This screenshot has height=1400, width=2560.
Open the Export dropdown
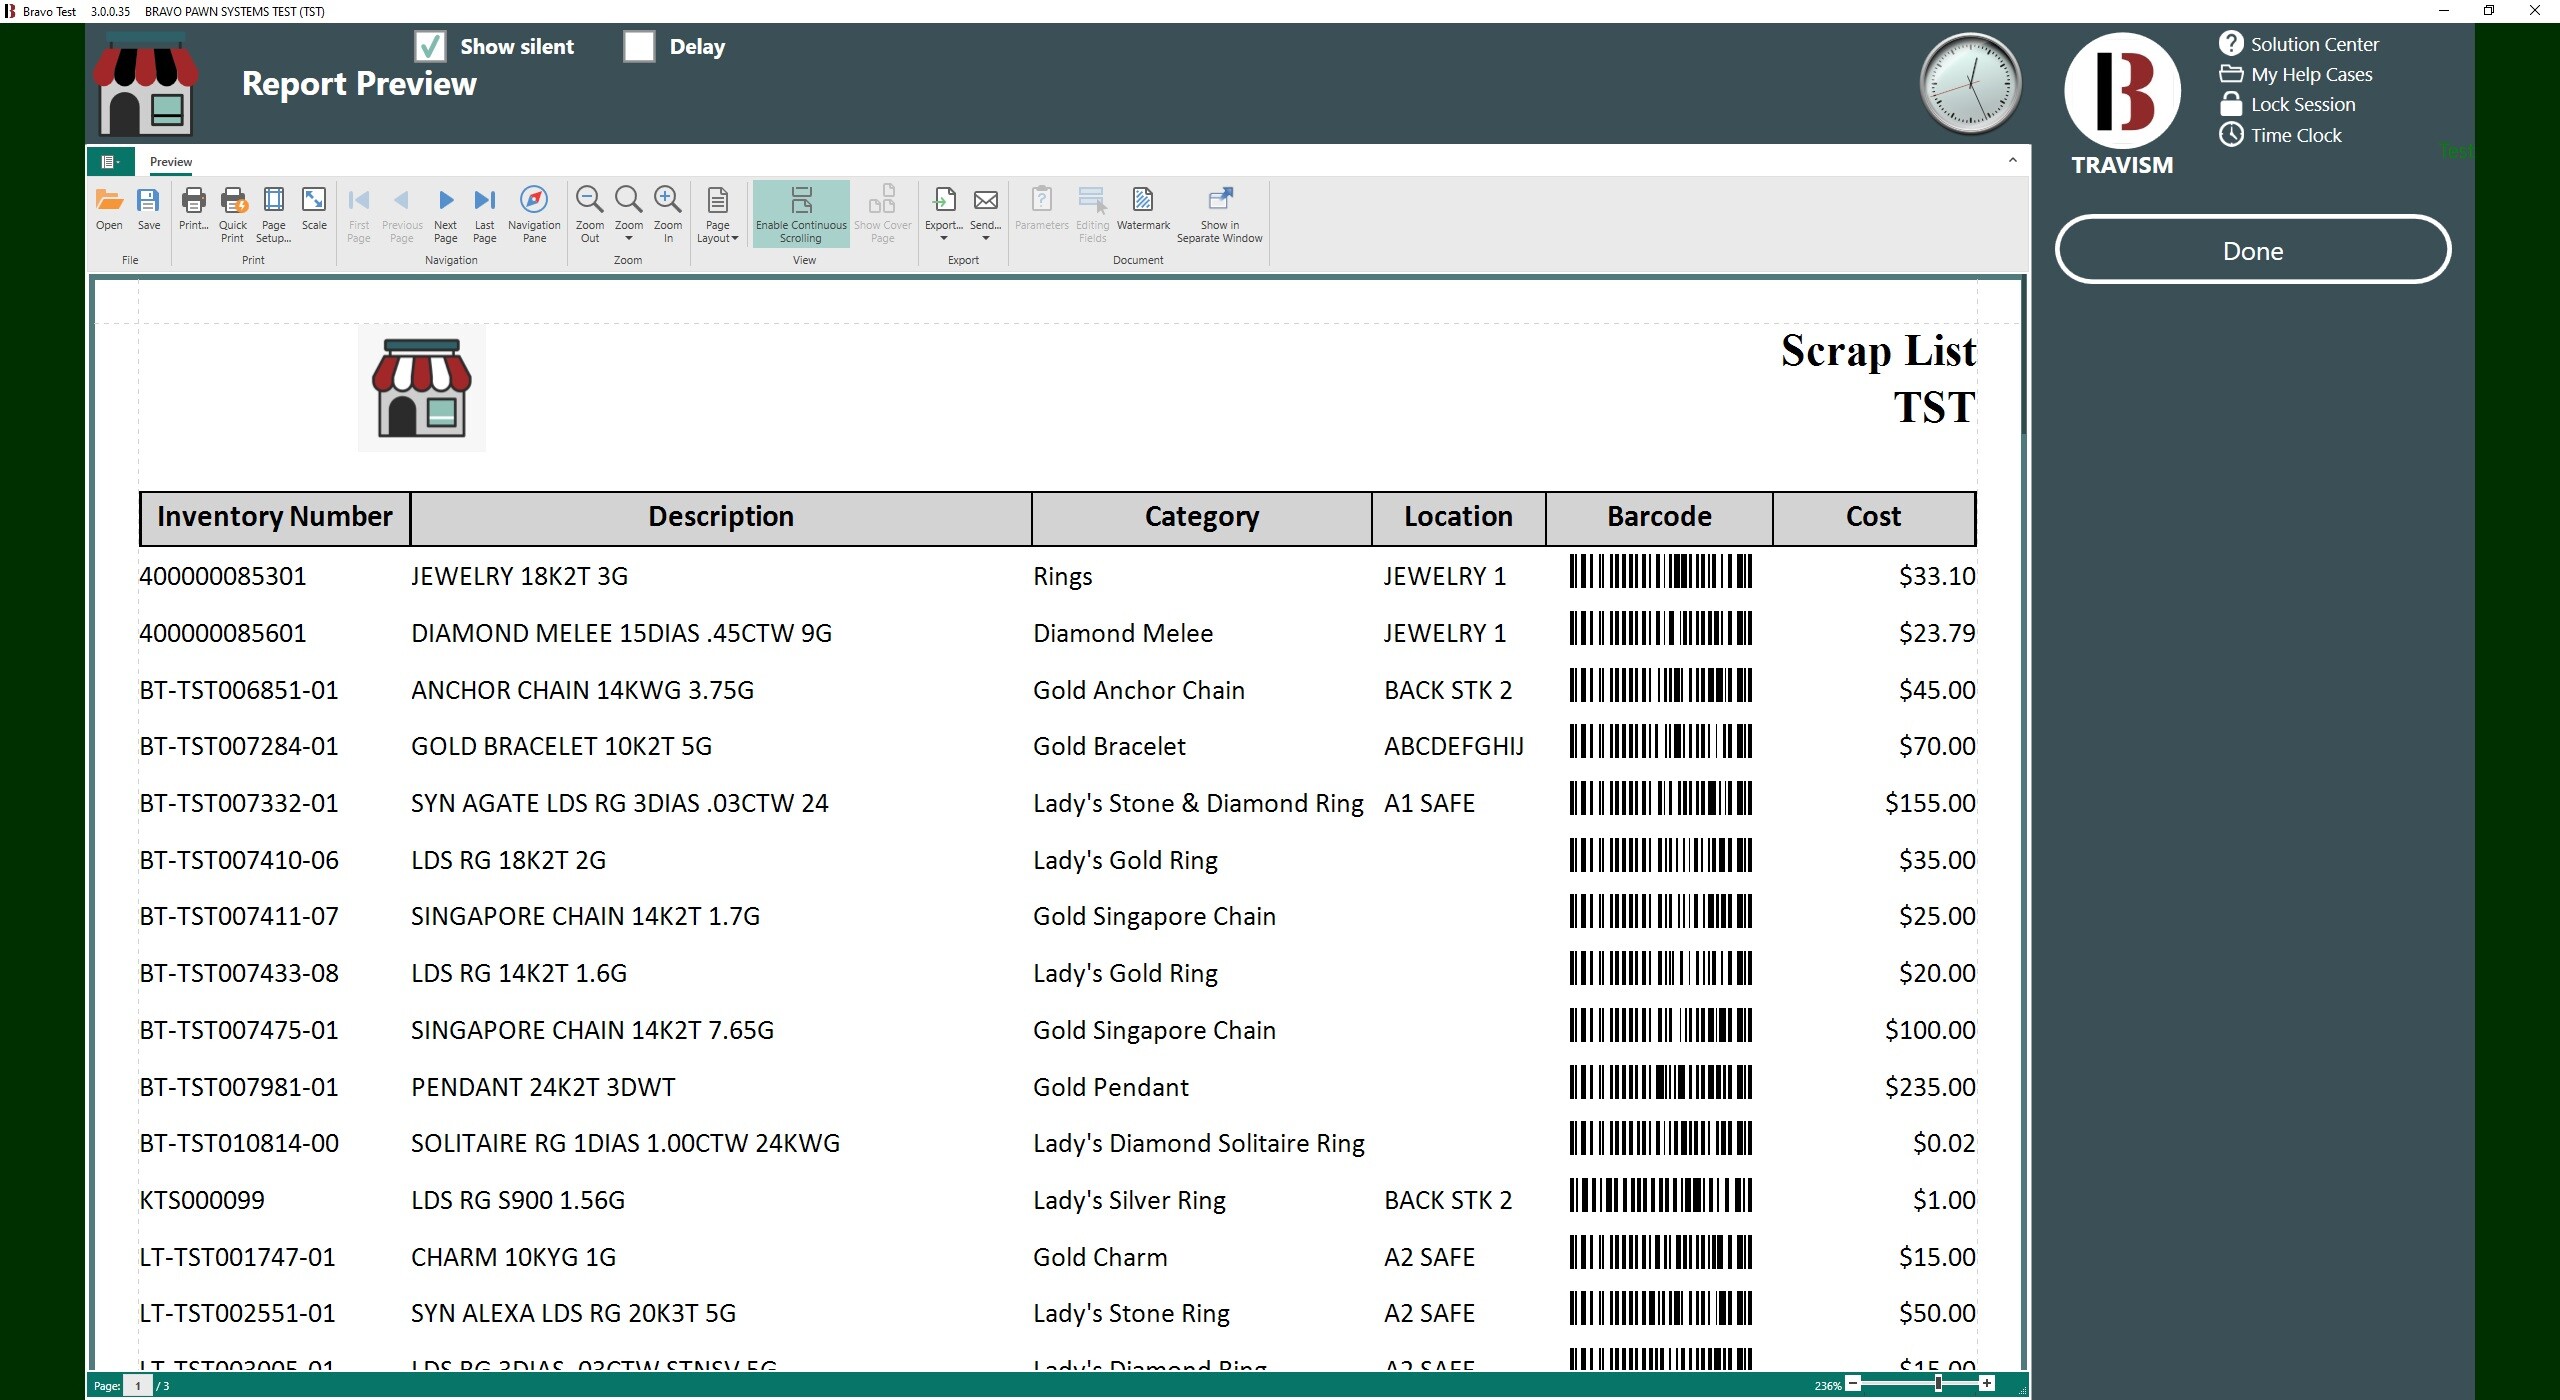click(x=944, y=214)
